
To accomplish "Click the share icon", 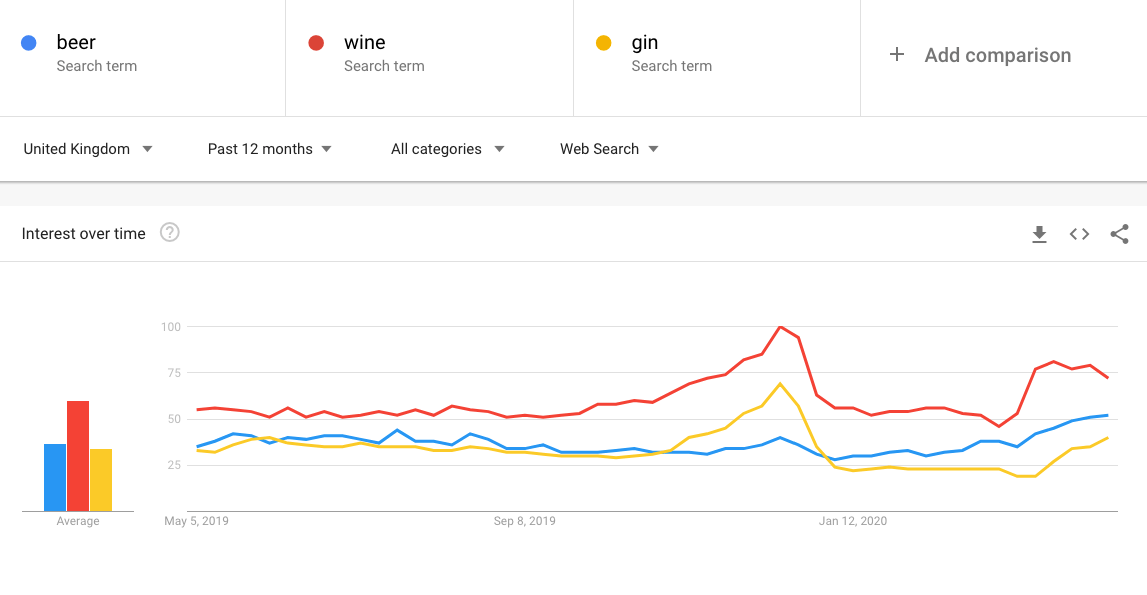I will (1119, 234).
